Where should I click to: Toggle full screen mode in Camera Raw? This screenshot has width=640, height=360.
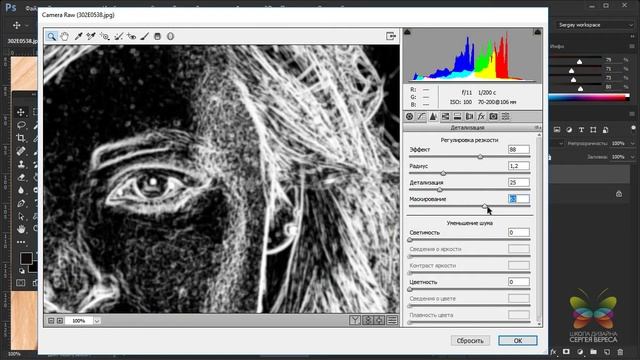pyautogui.click(x=391, y=36)
